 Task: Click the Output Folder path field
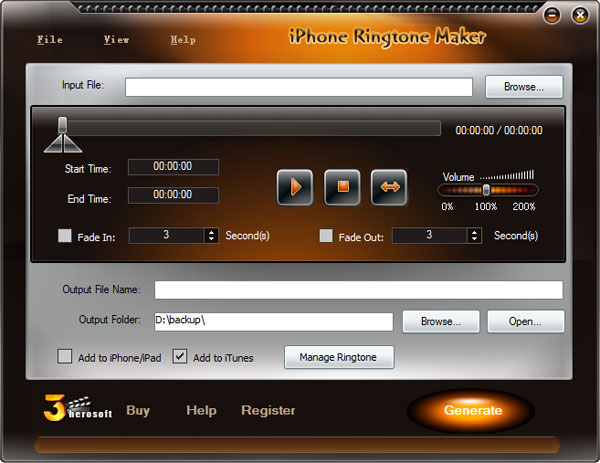(274, 321)
